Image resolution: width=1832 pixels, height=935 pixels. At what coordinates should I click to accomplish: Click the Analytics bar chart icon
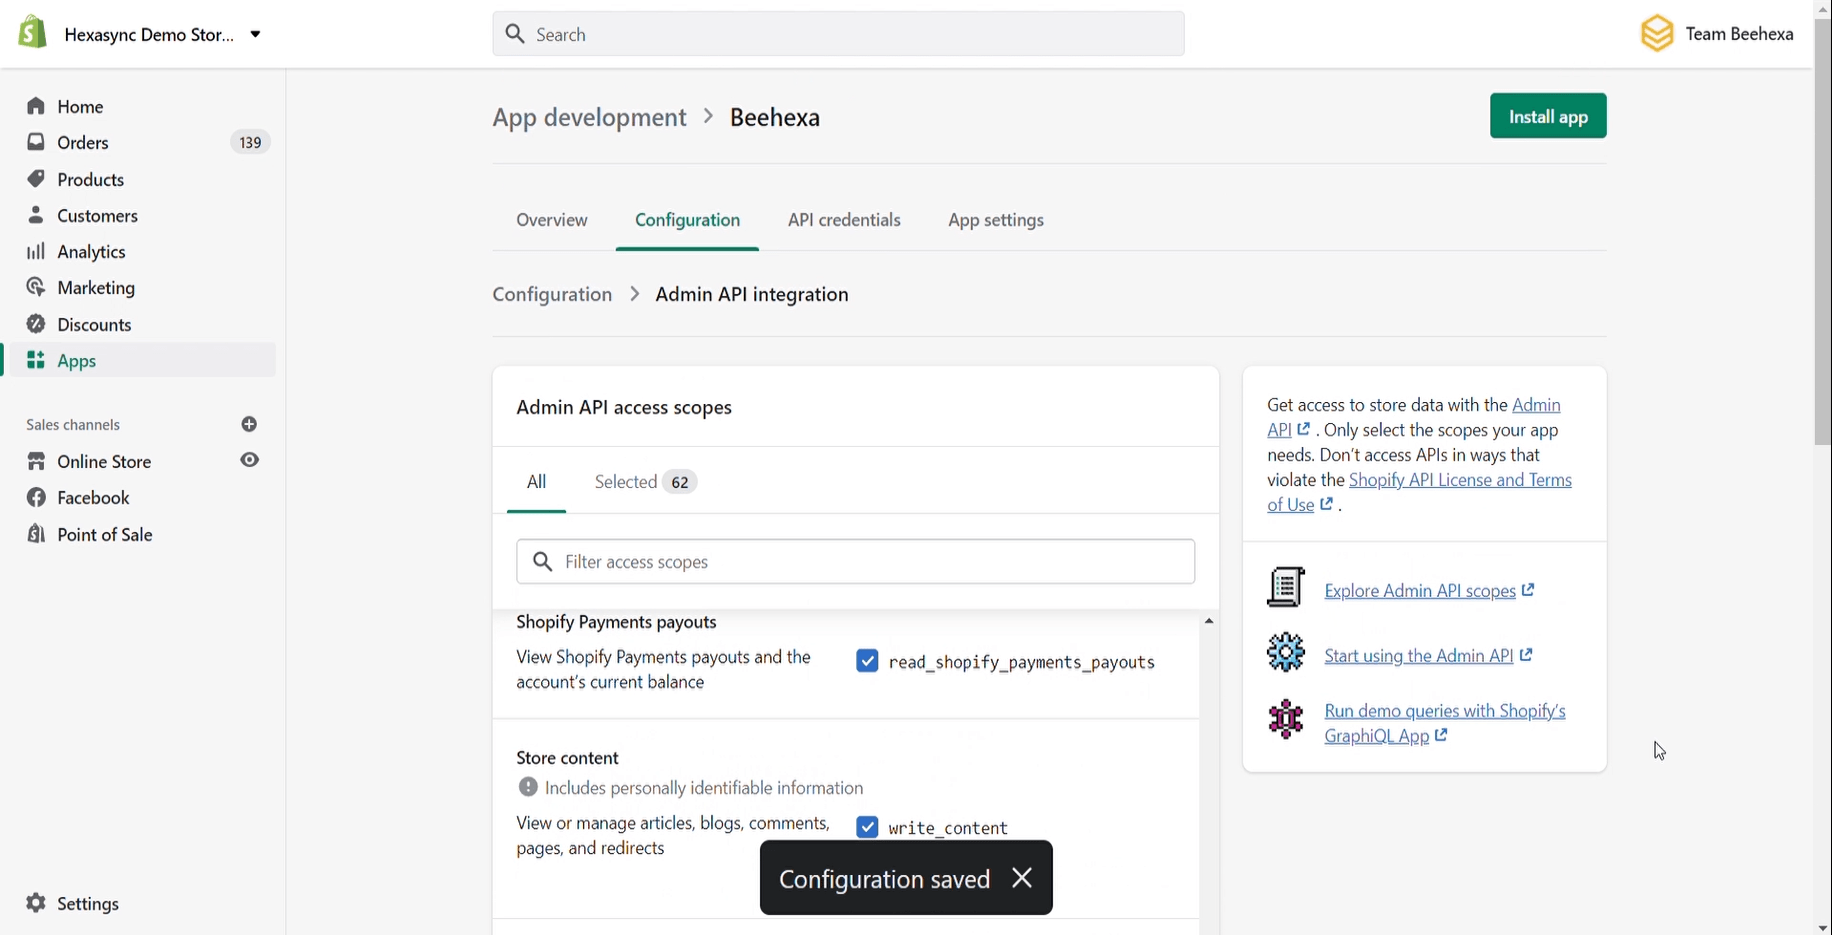point(36,251)
